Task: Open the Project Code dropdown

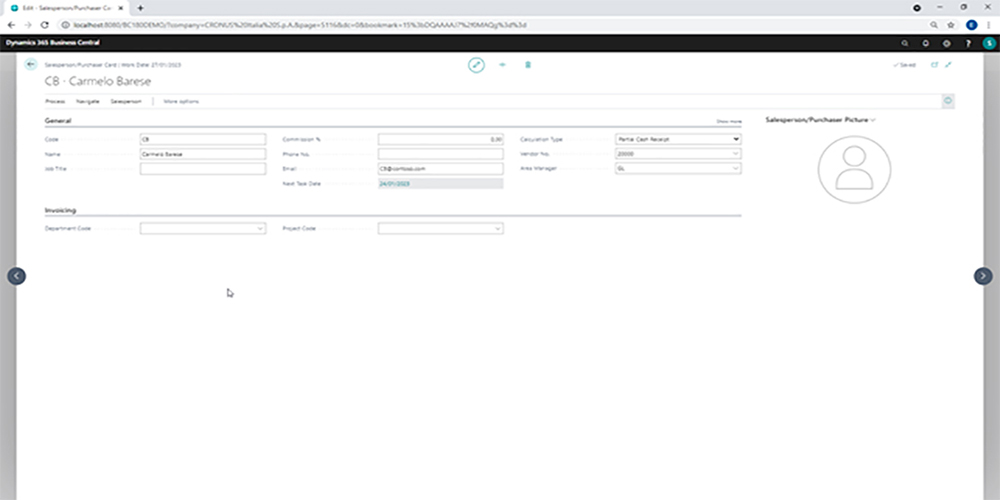Action: pyautogui.click(x=498, y=228)
